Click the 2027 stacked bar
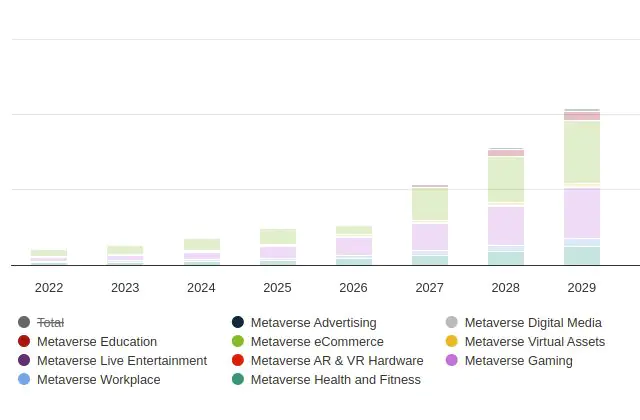 pos(430,225)
